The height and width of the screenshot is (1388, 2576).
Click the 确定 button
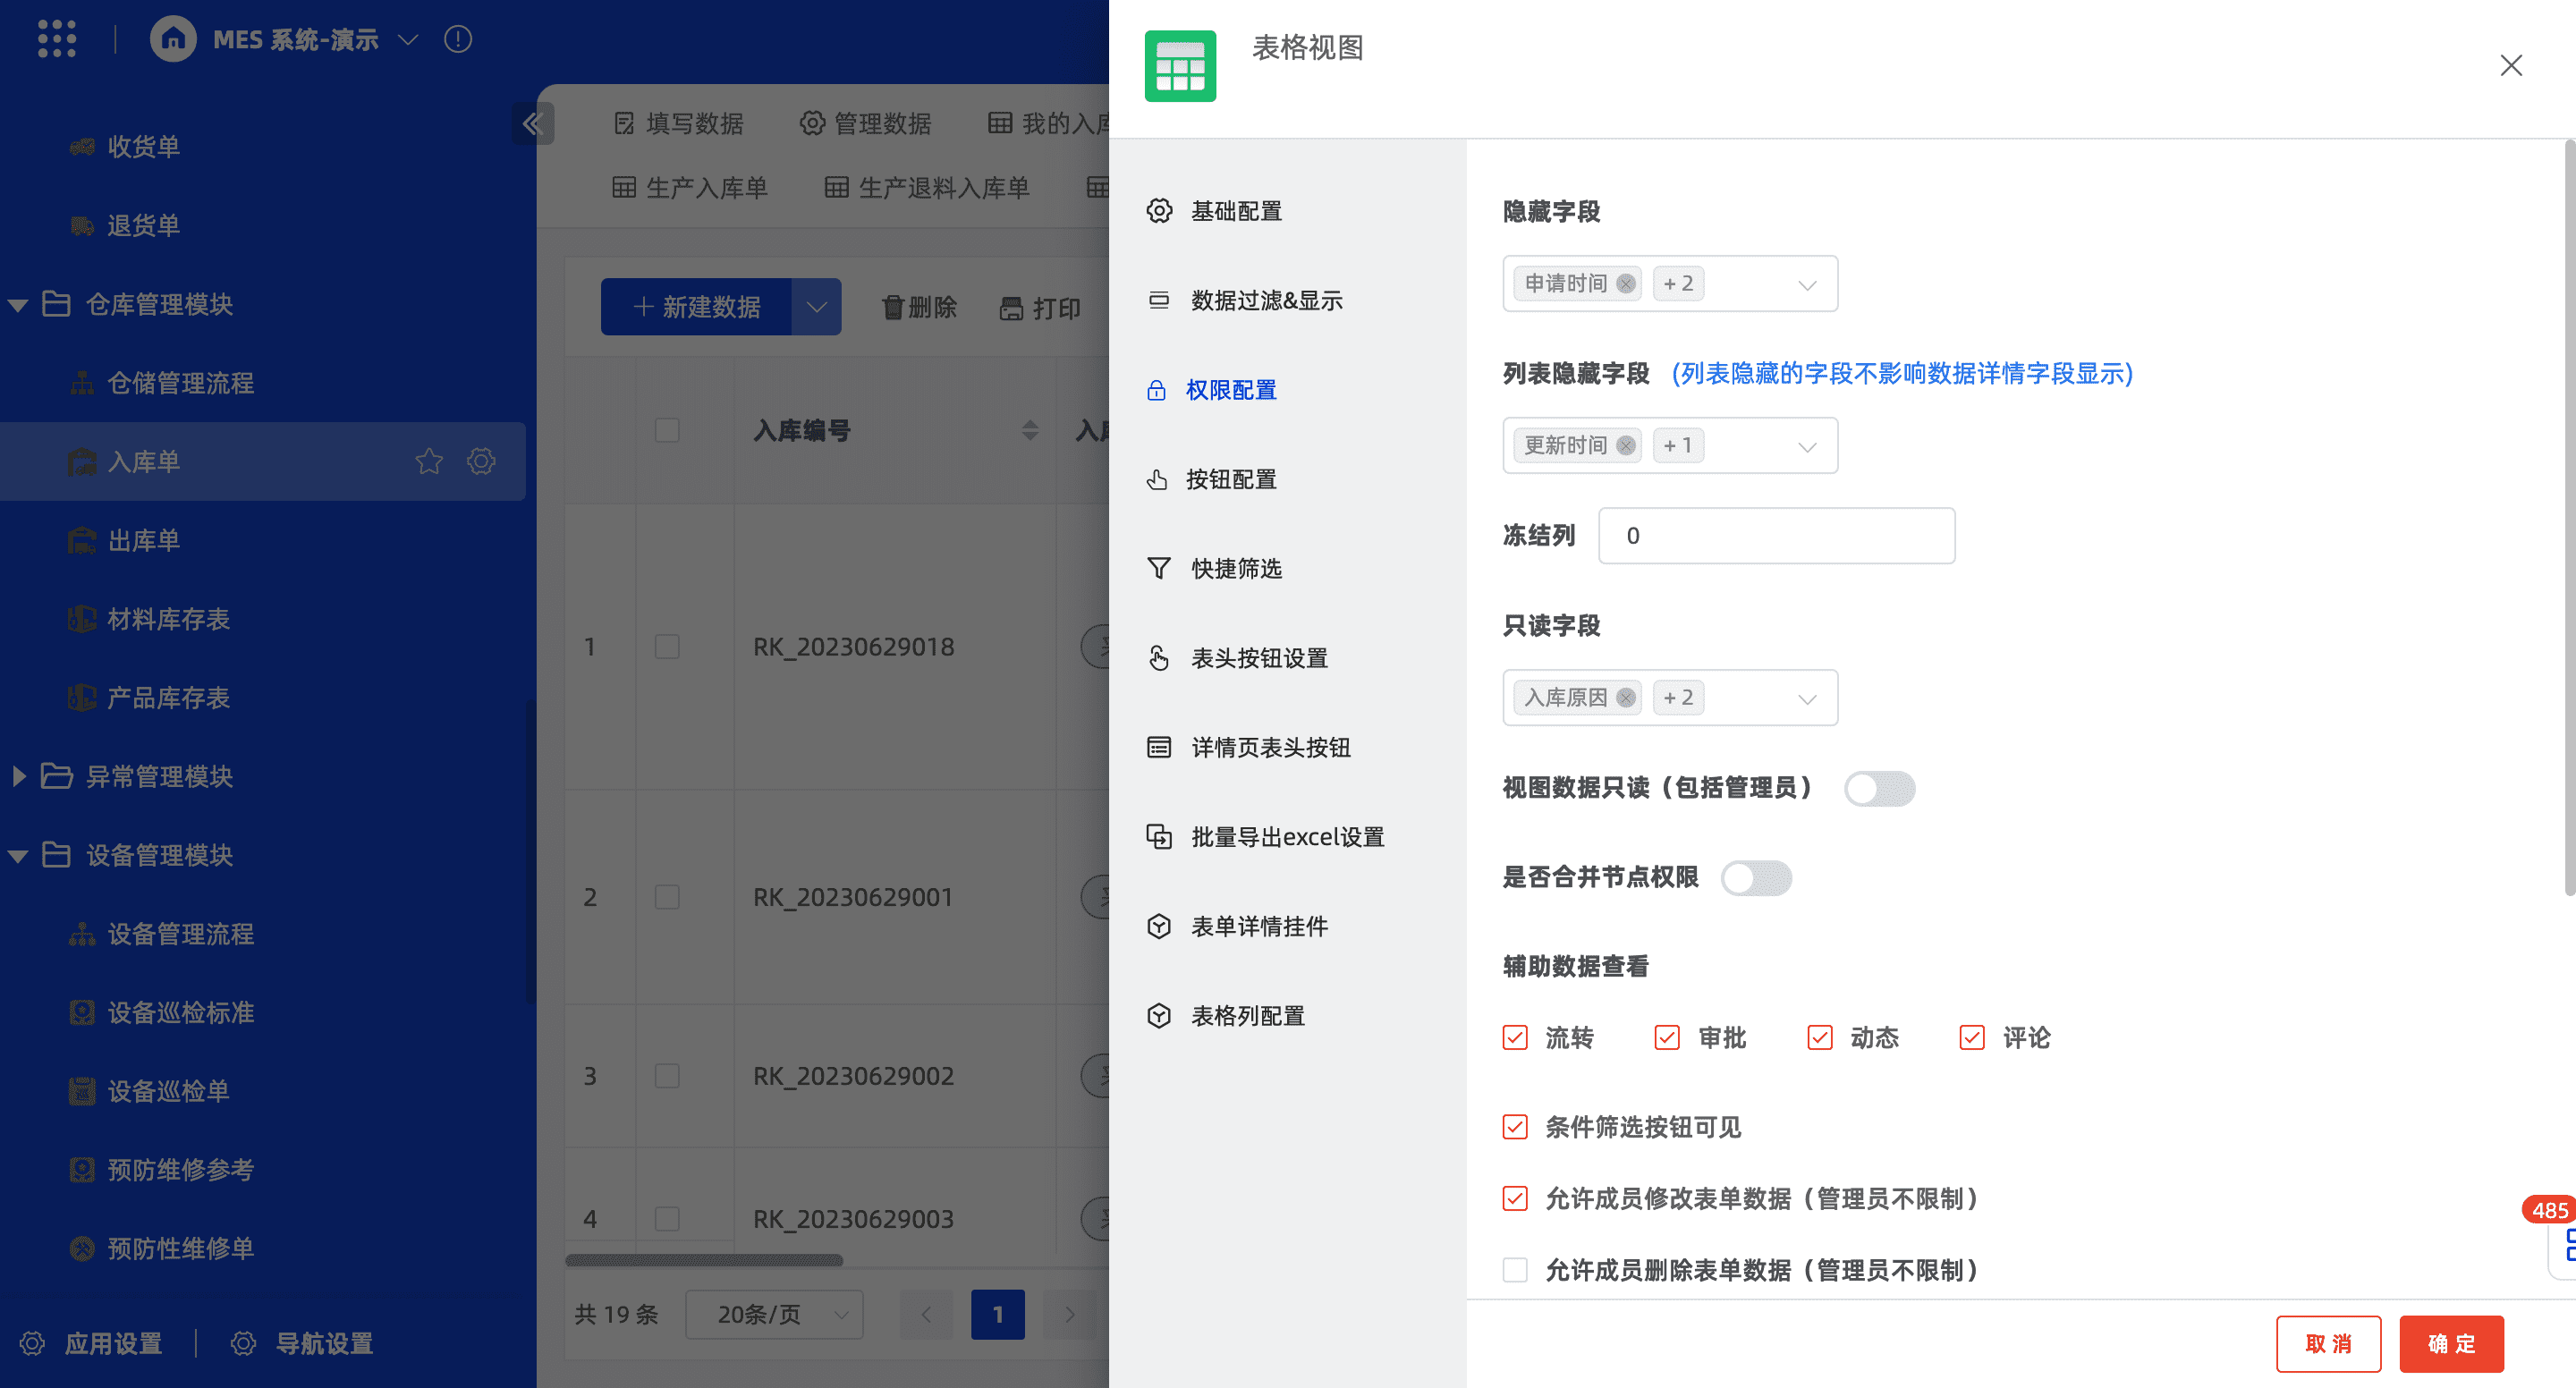2451,1343
